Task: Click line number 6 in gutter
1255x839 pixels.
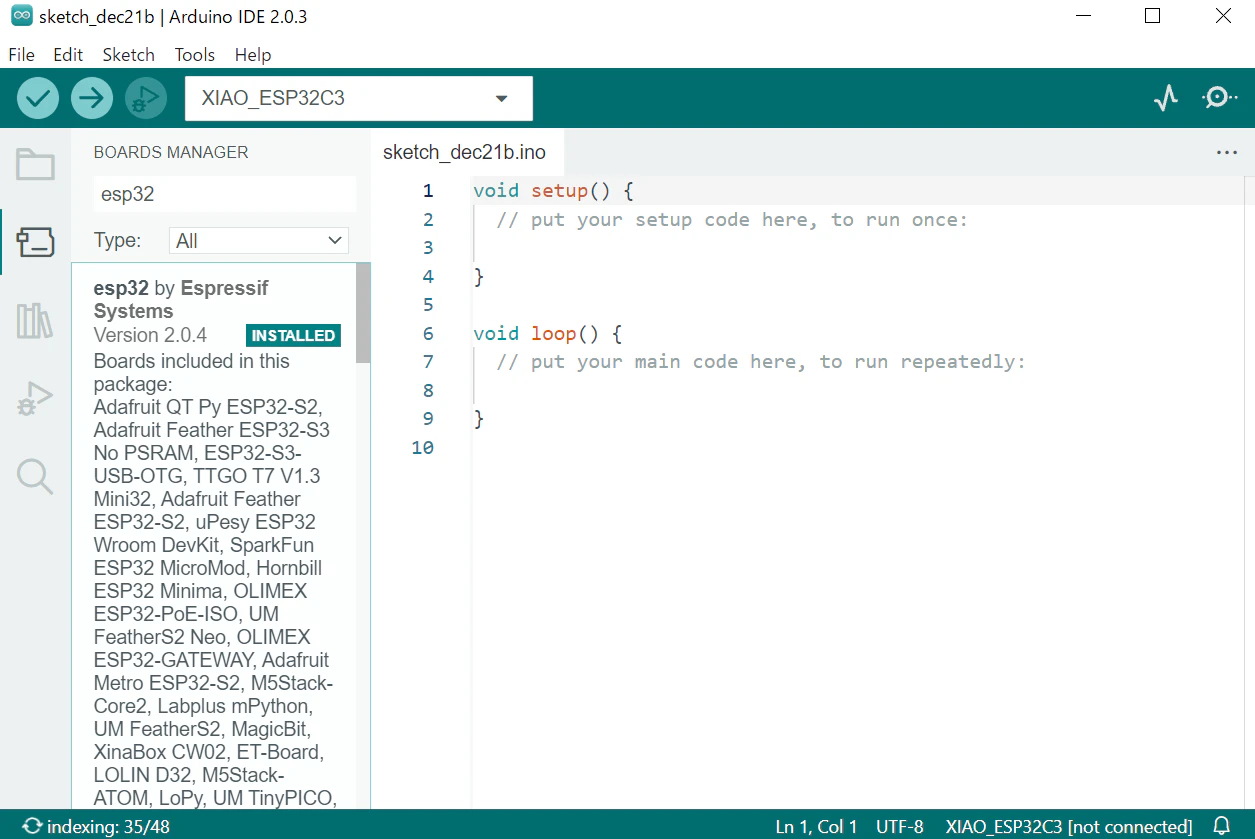Action: point(428,333)
